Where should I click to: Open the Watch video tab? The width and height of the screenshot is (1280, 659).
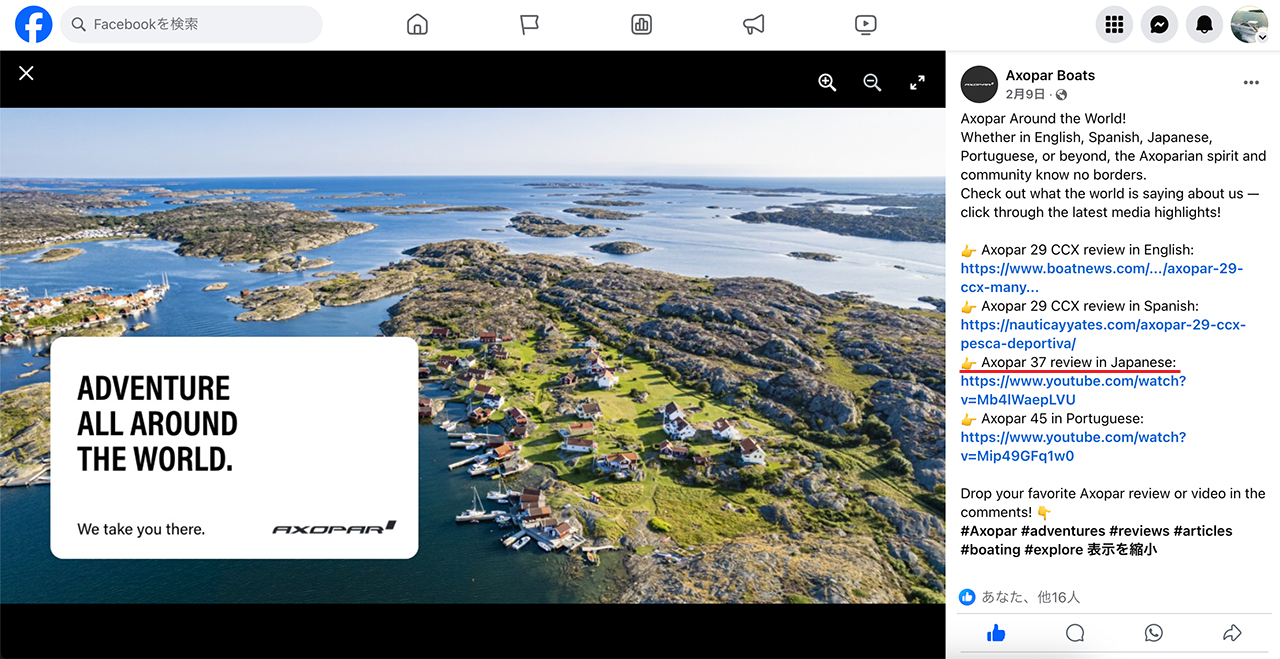pyautogui.click(x=866, y=25)
